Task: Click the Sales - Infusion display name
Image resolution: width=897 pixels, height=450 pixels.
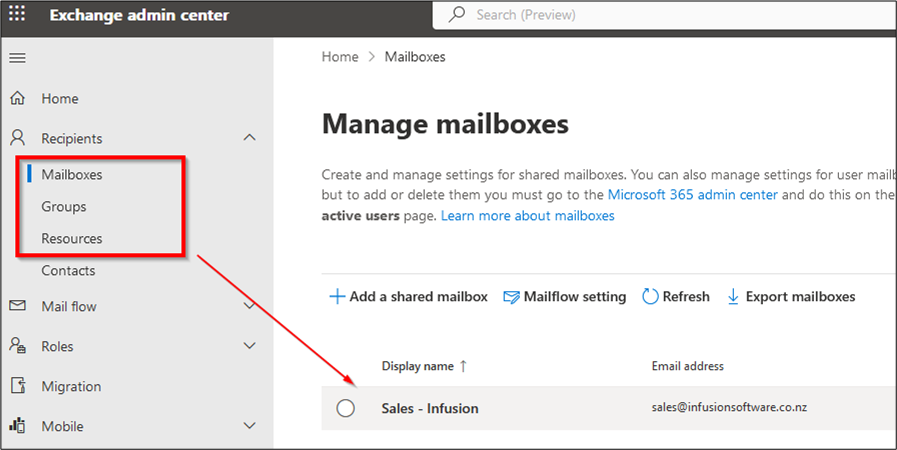Action: pyautogui.click(x=430, y=408)
